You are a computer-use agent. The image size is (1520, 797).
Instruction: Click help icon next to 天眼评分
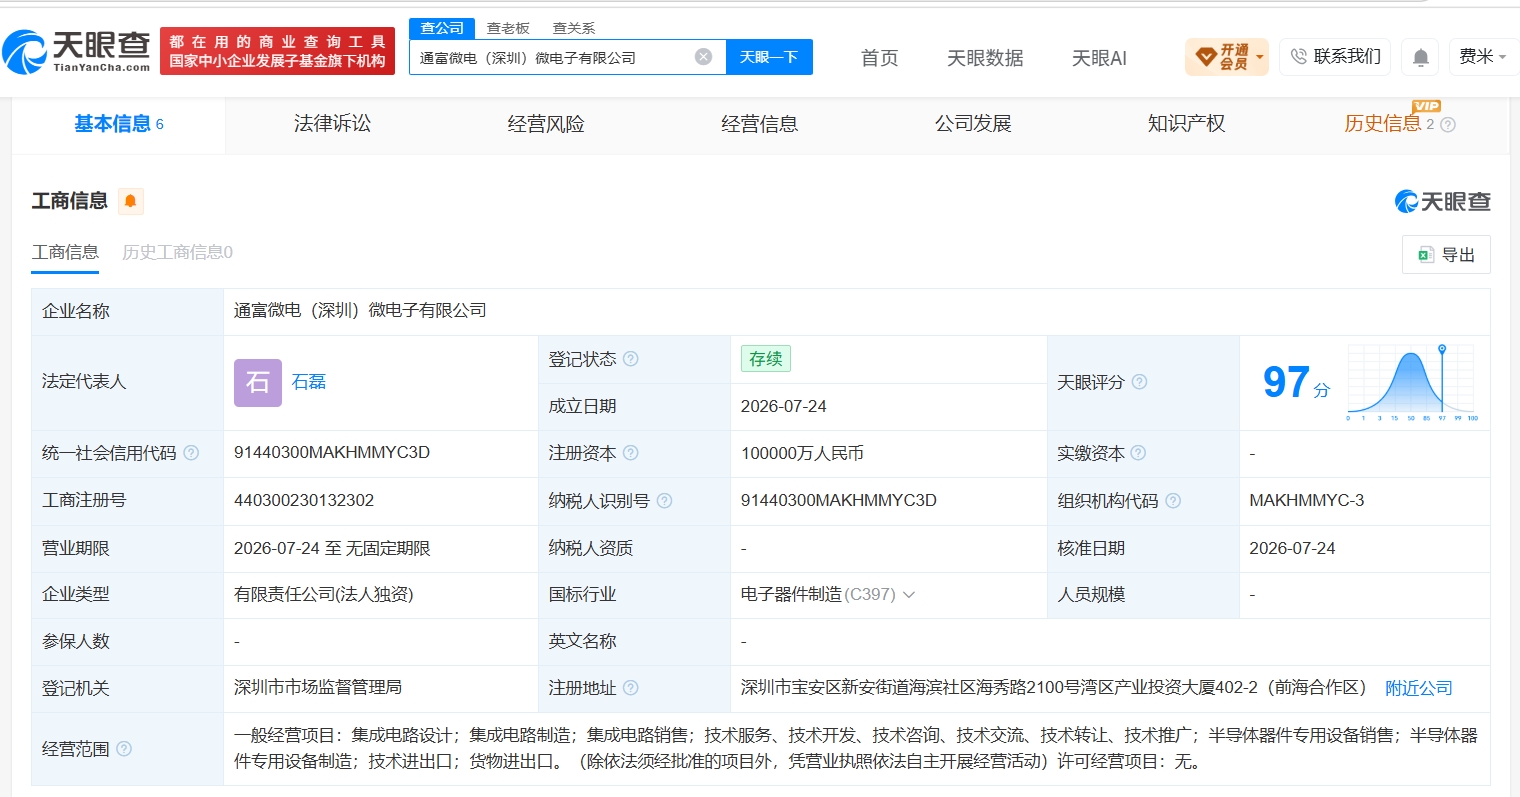point(1139,382)
